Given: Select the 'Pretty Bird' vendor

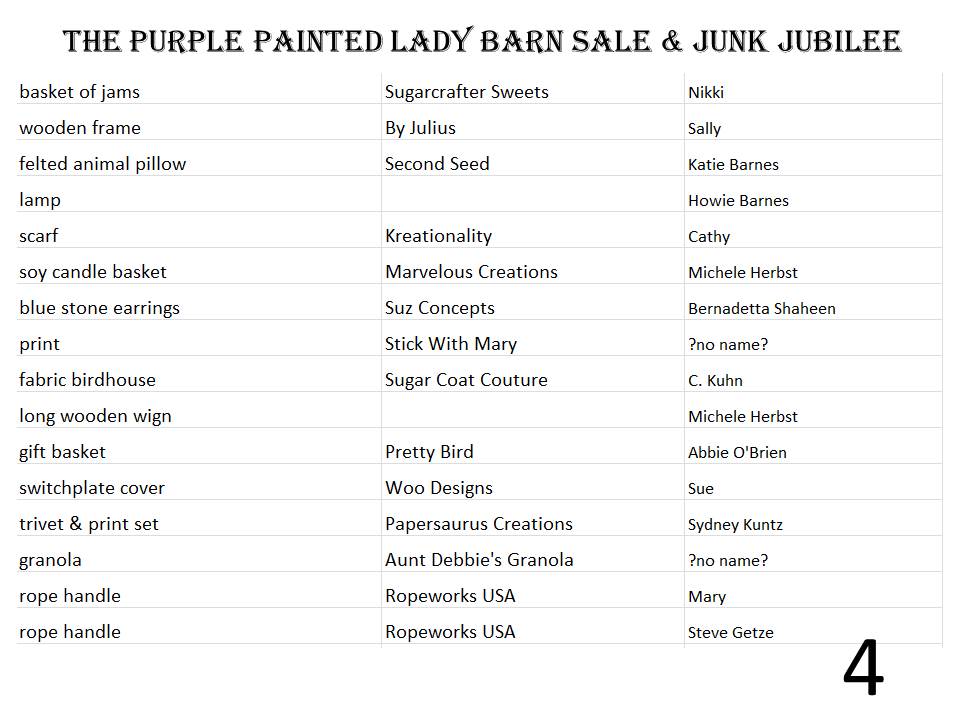Looking at the screenshot, I should 429,452.
